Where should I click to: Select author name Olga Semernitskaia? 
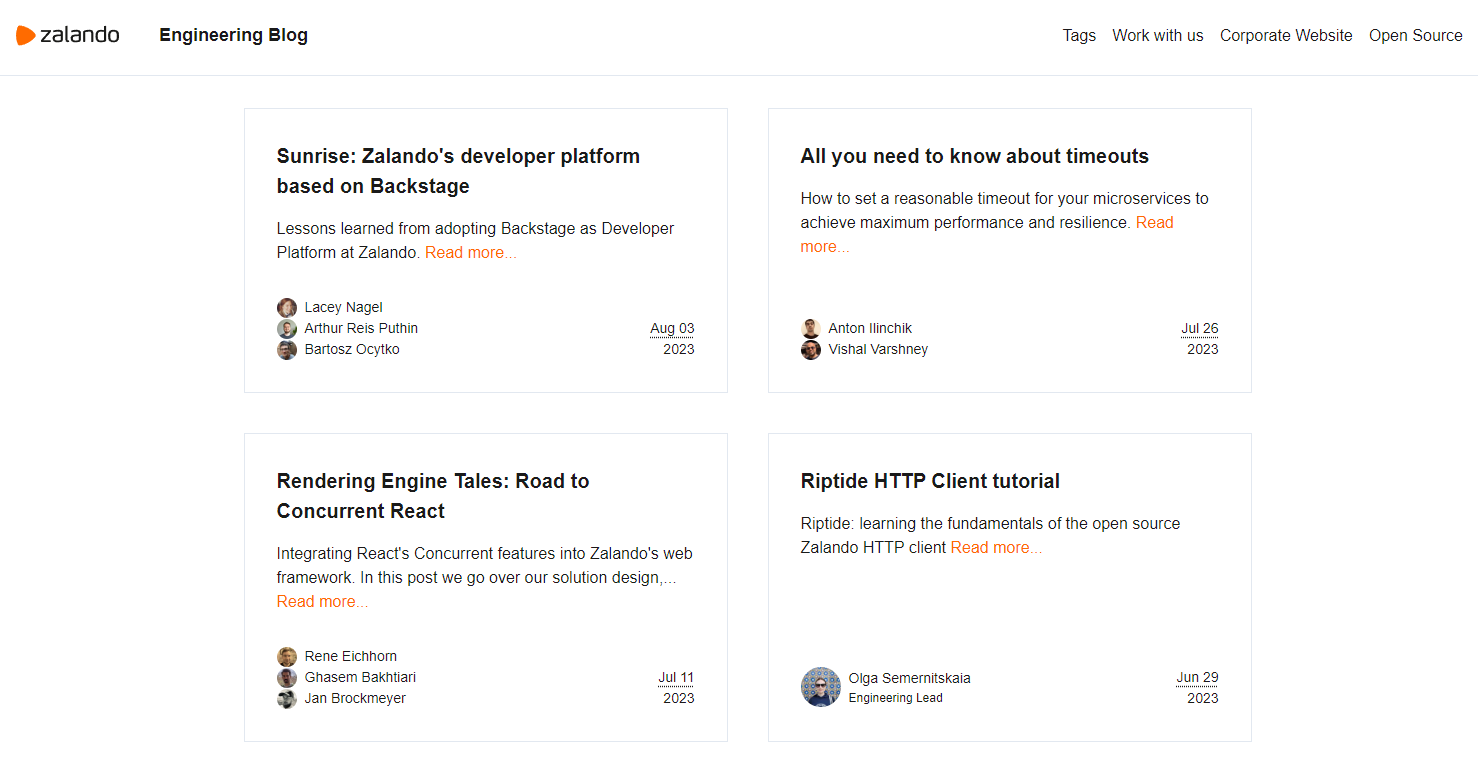(x=910, y=678)
